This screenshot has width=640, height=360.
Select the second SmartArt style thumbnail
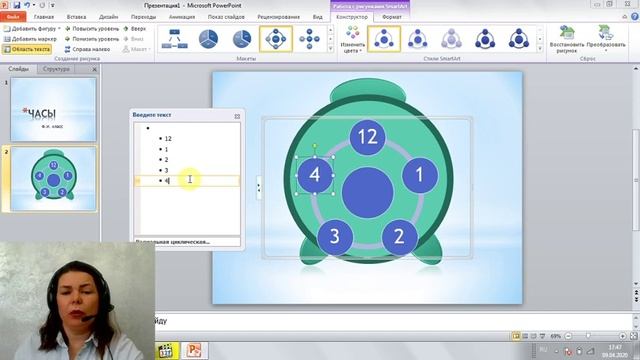[x=418, y=39]
